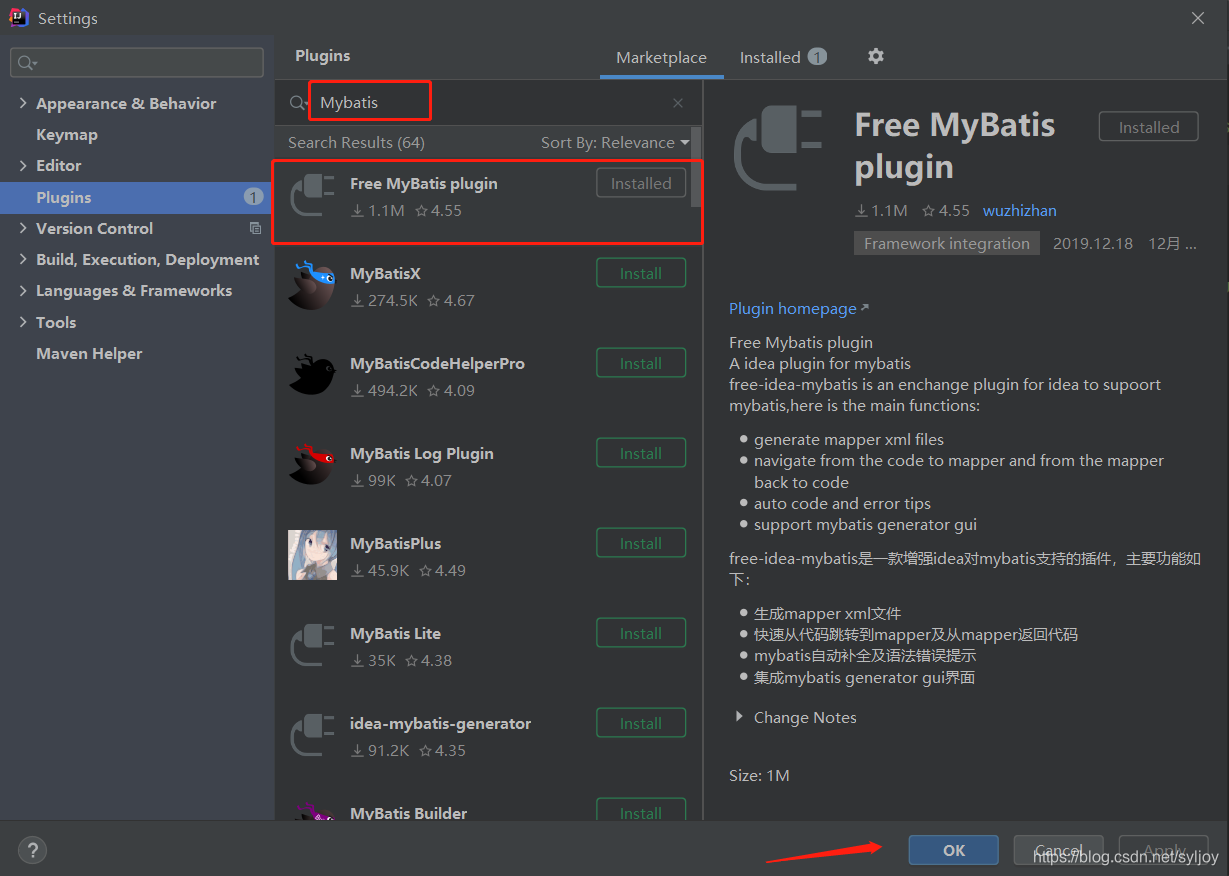Click the Plugins badge count in sidebar
This screenshot has width=1229, height=876.
point(253,197)
